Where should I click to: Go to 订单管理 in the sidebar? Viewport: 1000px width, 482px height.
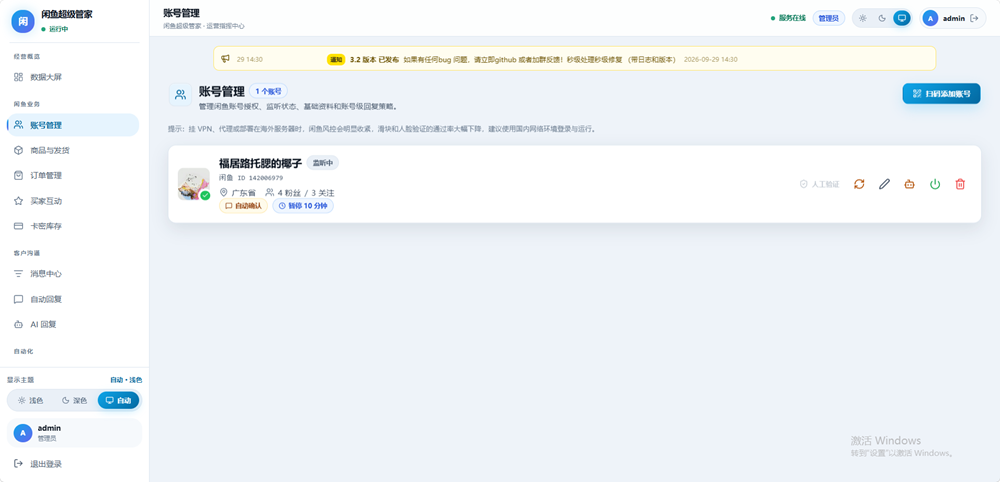(x=73, y=175)
